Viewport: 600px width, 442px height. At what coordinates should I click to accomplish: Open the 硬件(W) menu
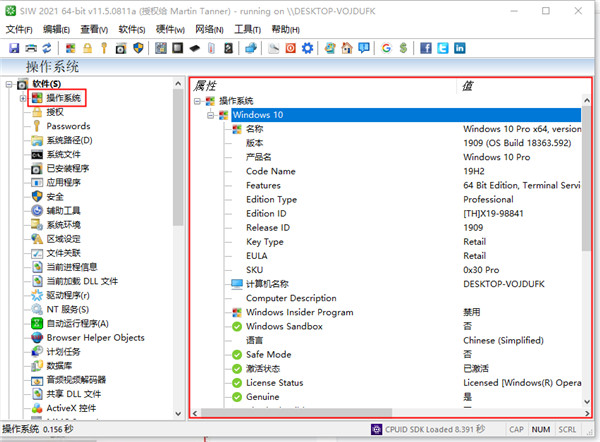click(170, 29)
